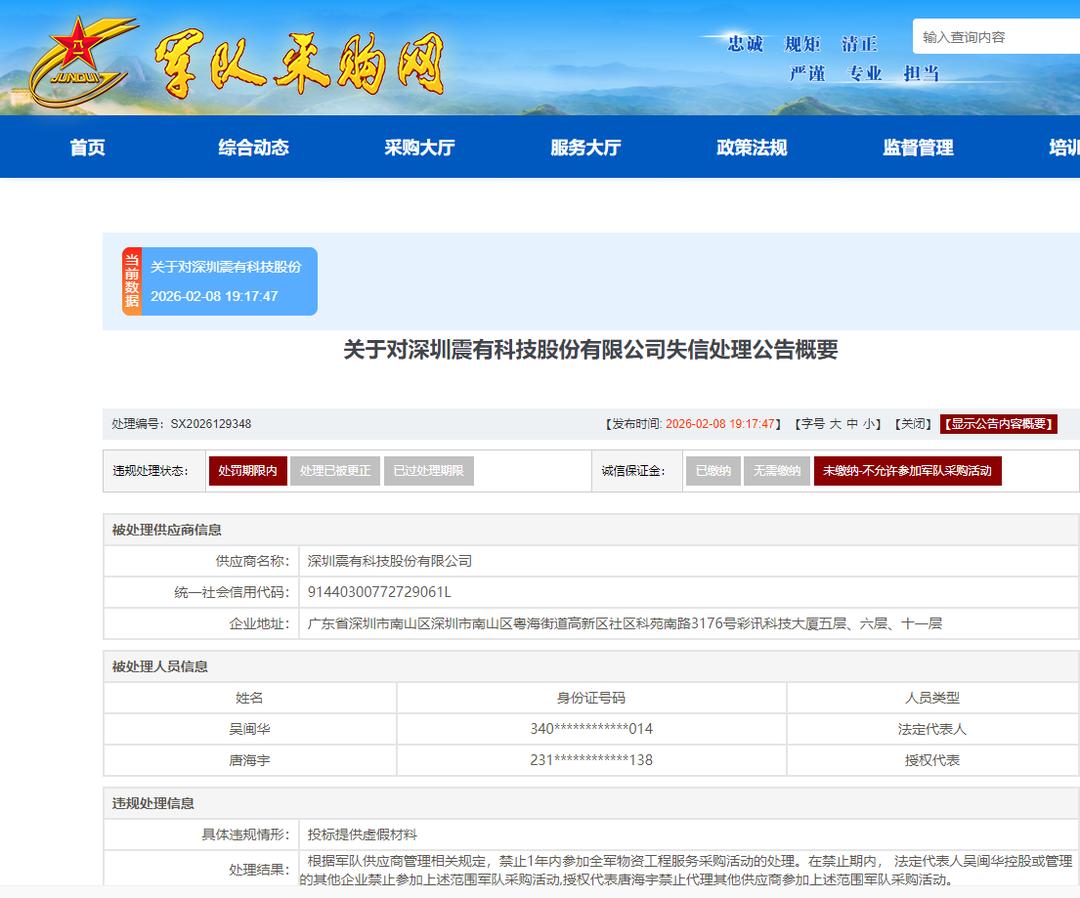The image size is (1080, 898).
Task: Open 监督管理 navigation item
Action: (918, 147)
